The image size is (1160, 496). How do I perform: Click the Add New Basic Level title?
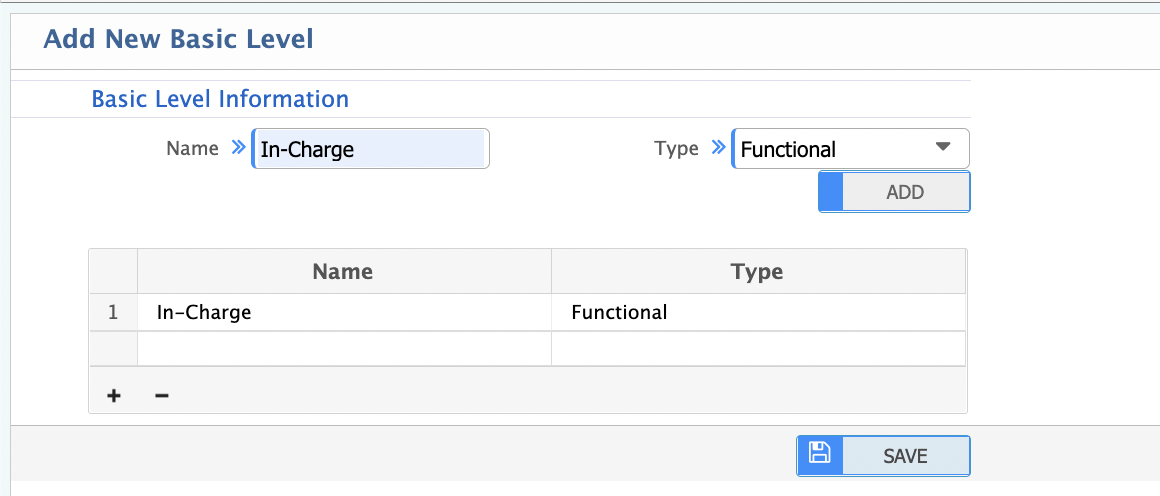(x=178, y=38)
